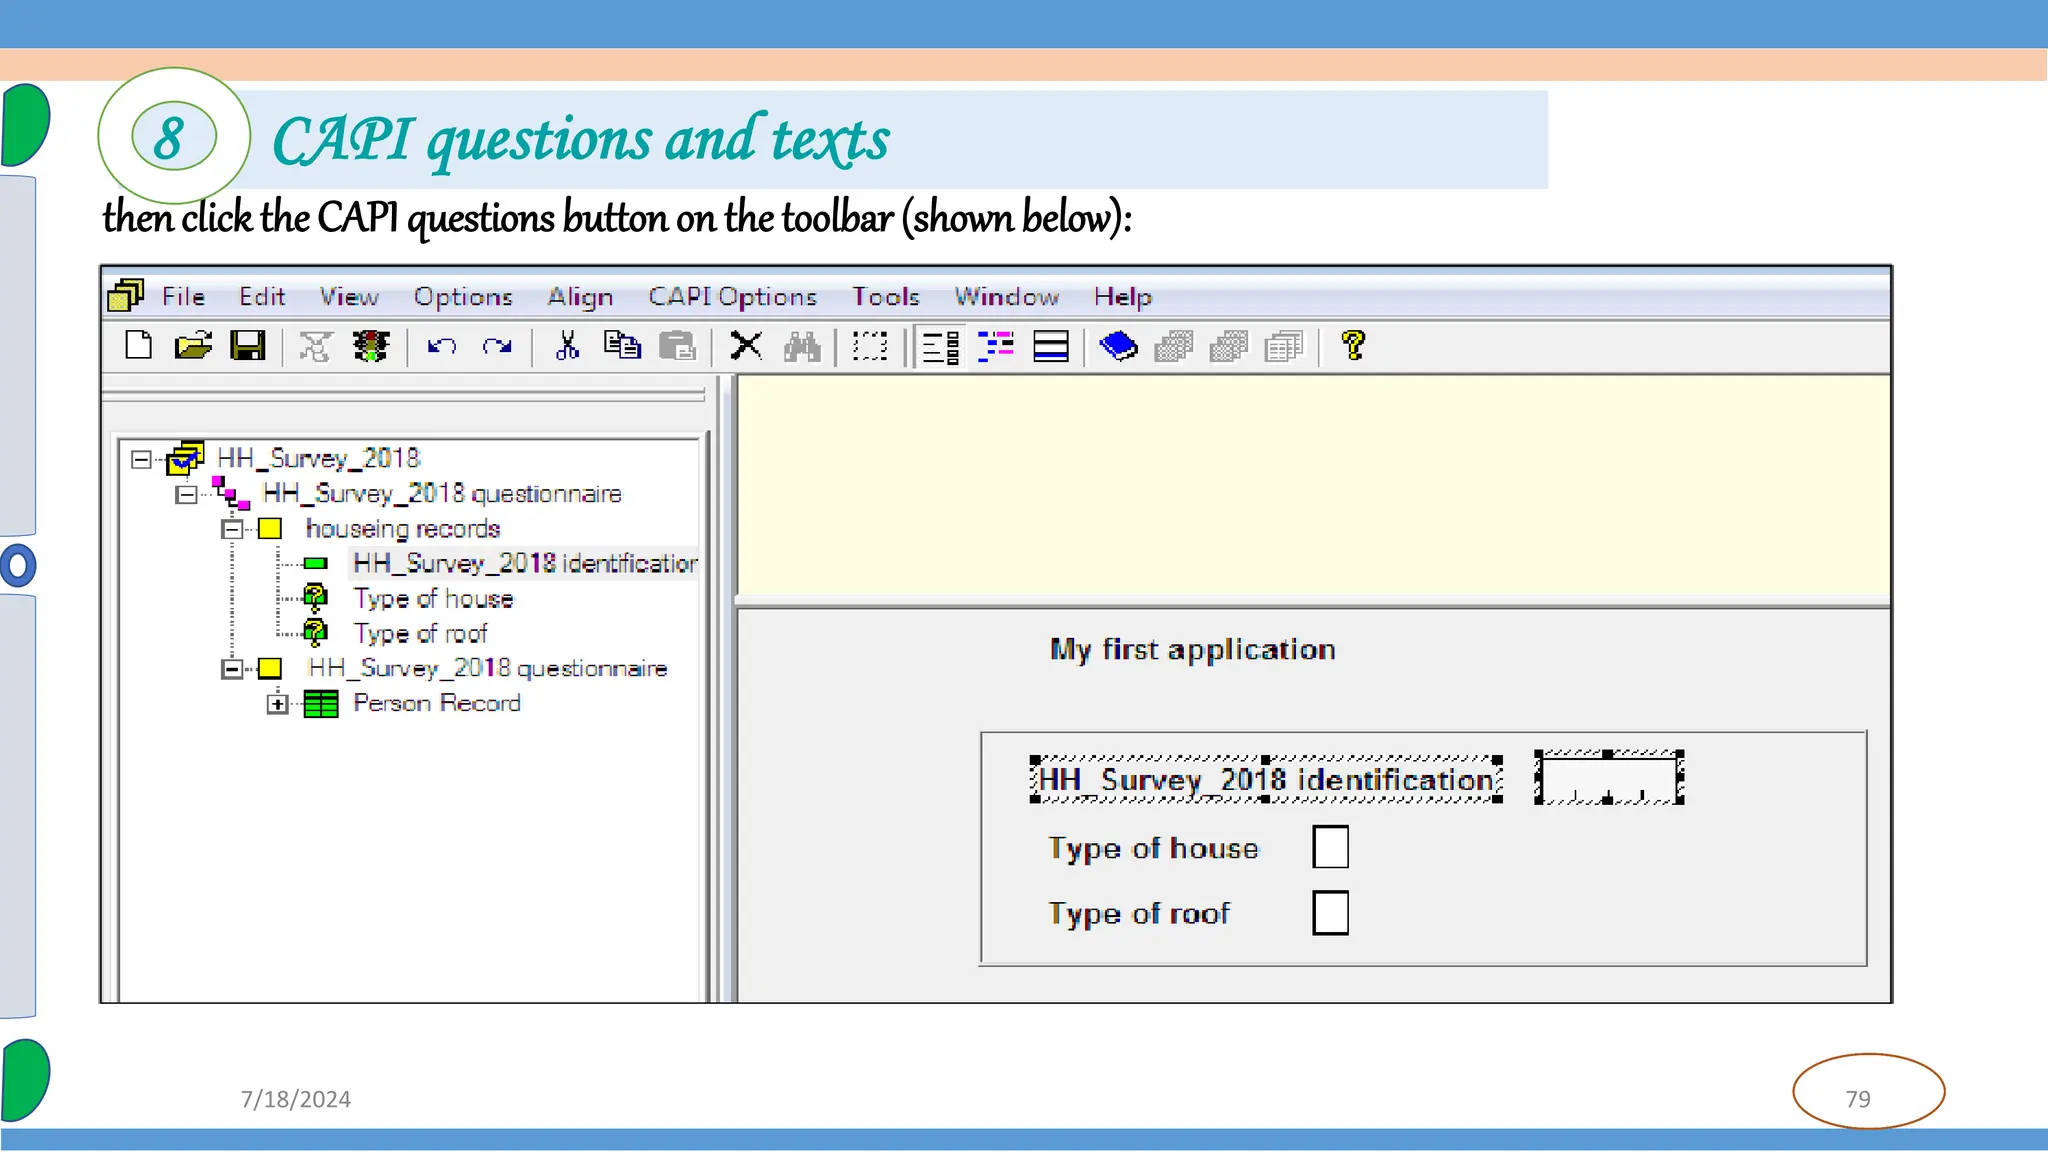Collapse the magenta-icon questionnaire node

(186, 495)
